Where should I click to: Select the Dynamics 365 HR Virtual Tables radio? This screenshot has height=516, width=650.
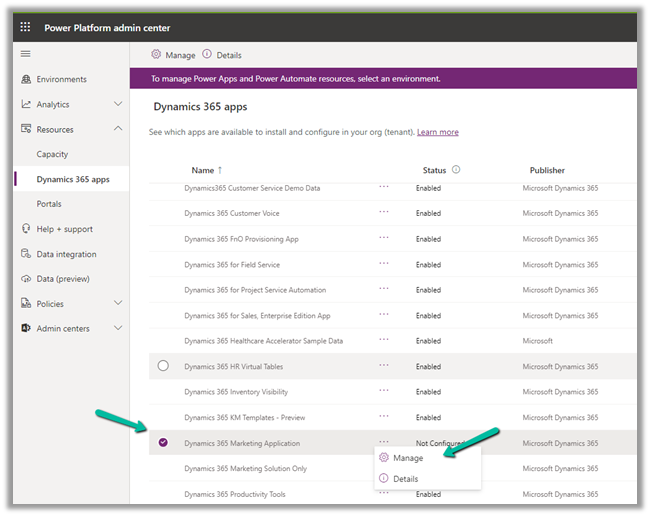click(163, 366)
